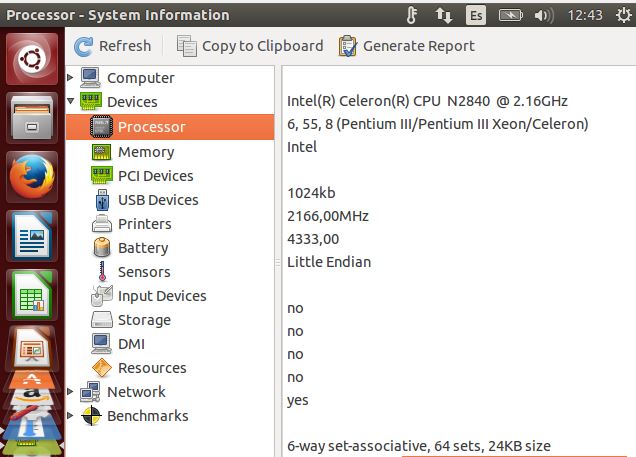The image size is (636, 457).
Task: Collapse the Devices tree node
Action: pos(70,102)
